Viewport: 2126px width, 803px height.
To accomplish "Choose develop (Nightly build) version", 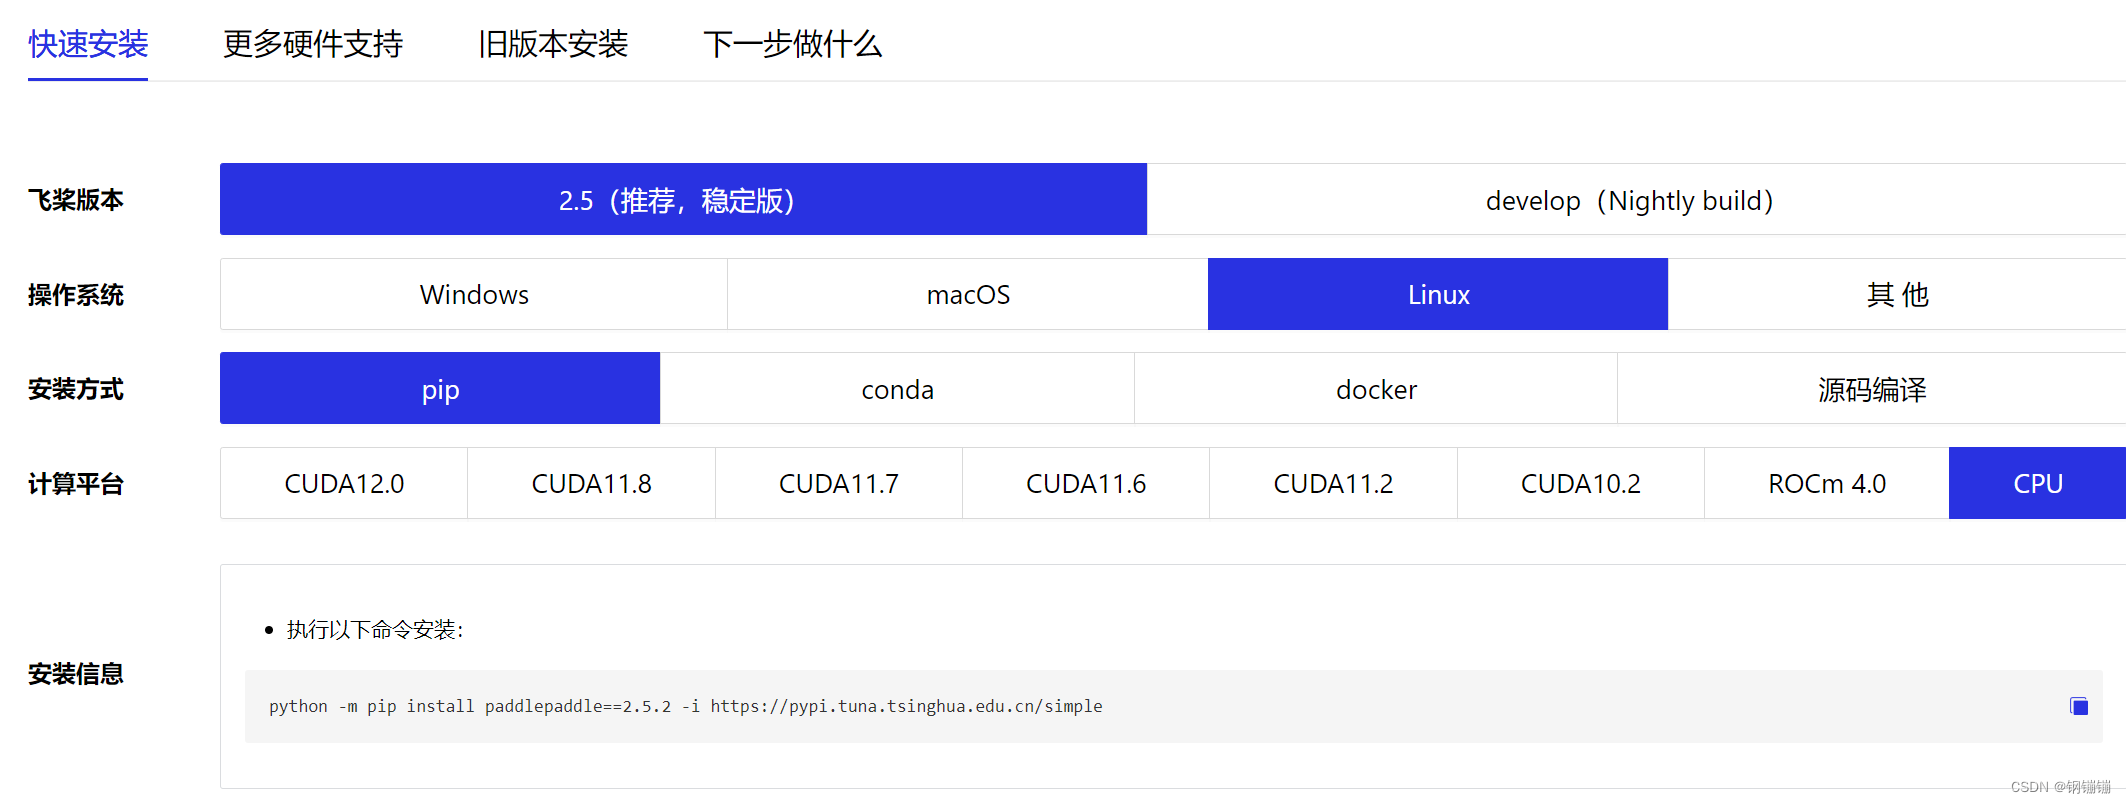I will 1636,199.
